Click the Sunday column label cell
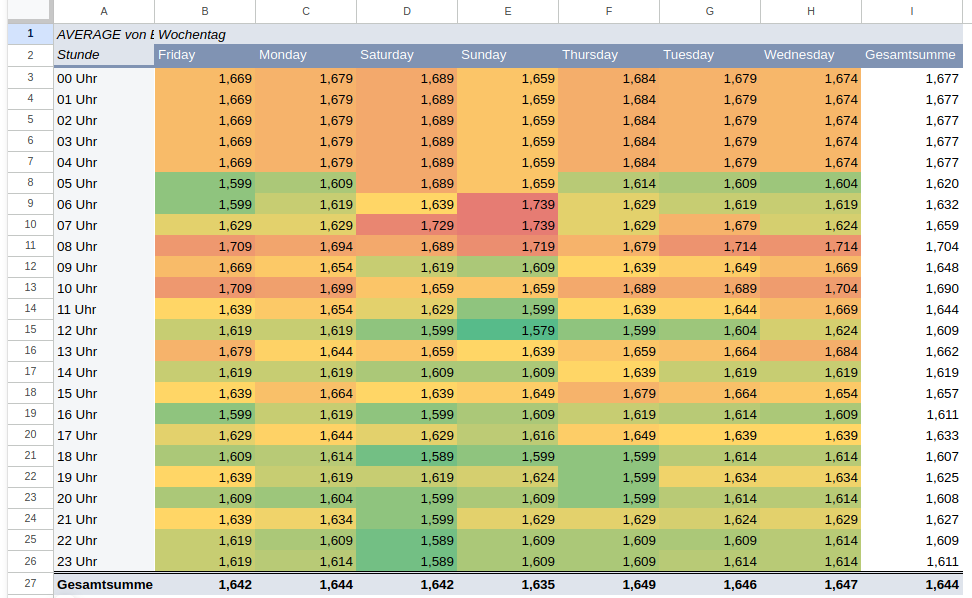The image size is (972, 598). [x=508, y=55]
